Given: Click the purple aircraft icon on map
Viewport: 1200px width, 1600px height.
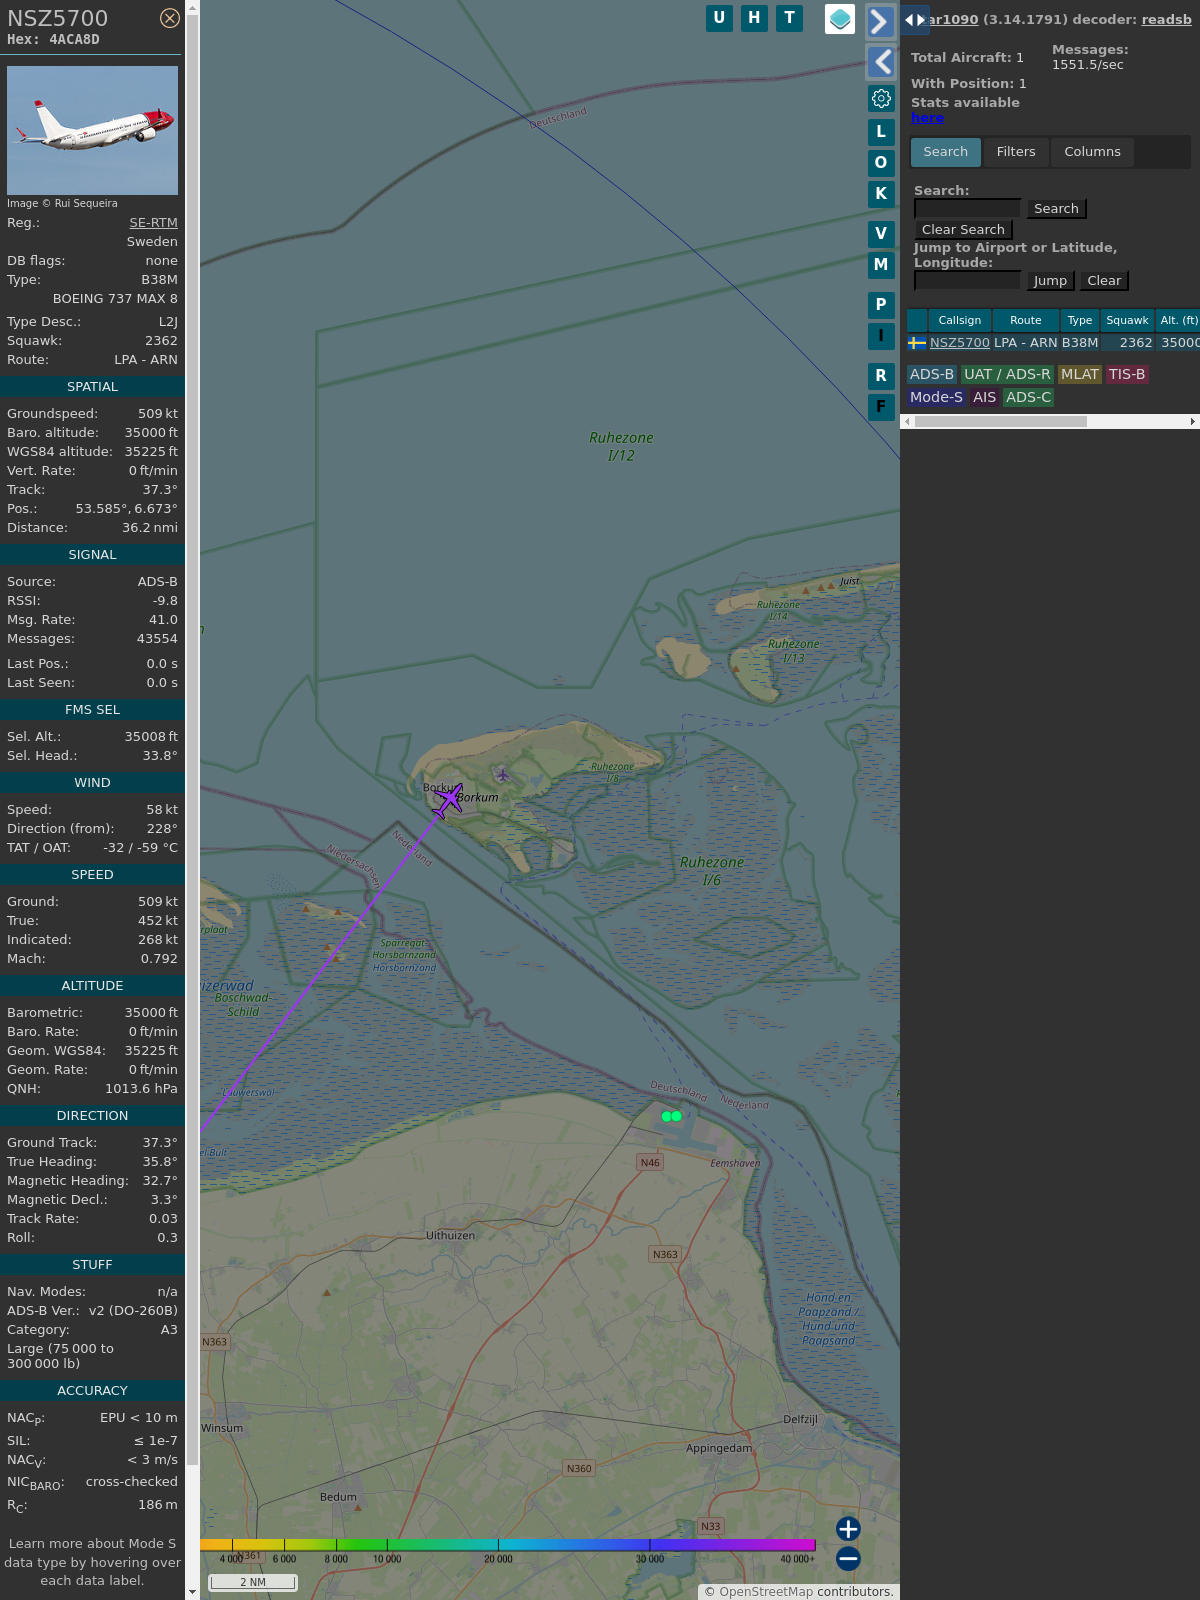Looking at the screenshot, I should [449, 800].
